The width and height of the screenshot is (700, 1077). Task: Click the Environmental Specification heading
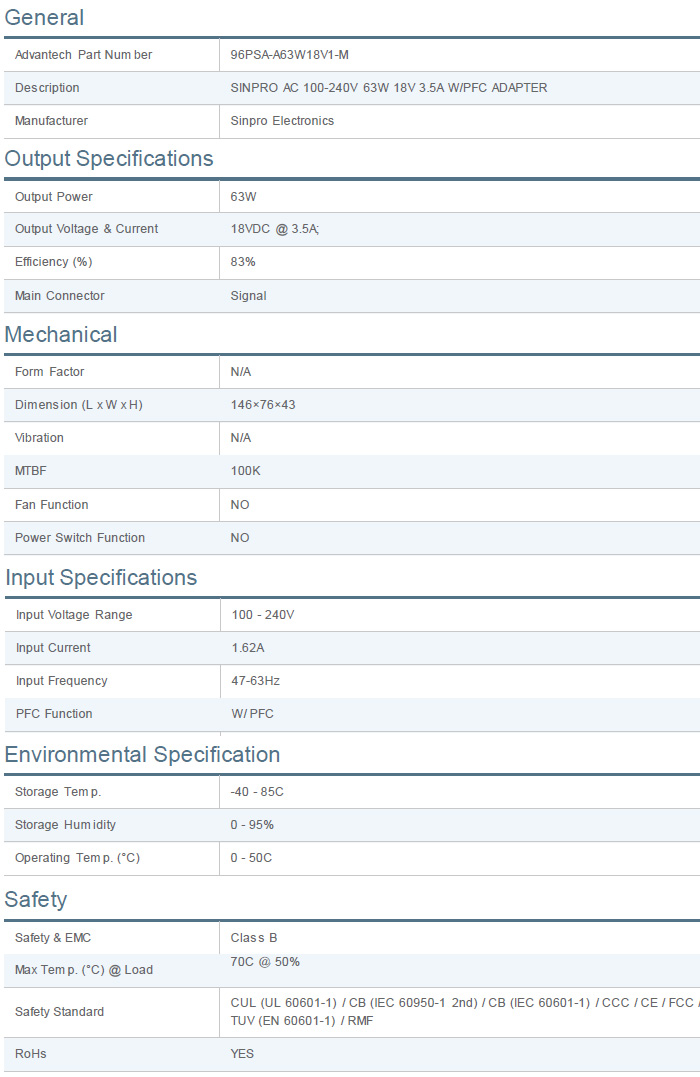pos(142,754)
